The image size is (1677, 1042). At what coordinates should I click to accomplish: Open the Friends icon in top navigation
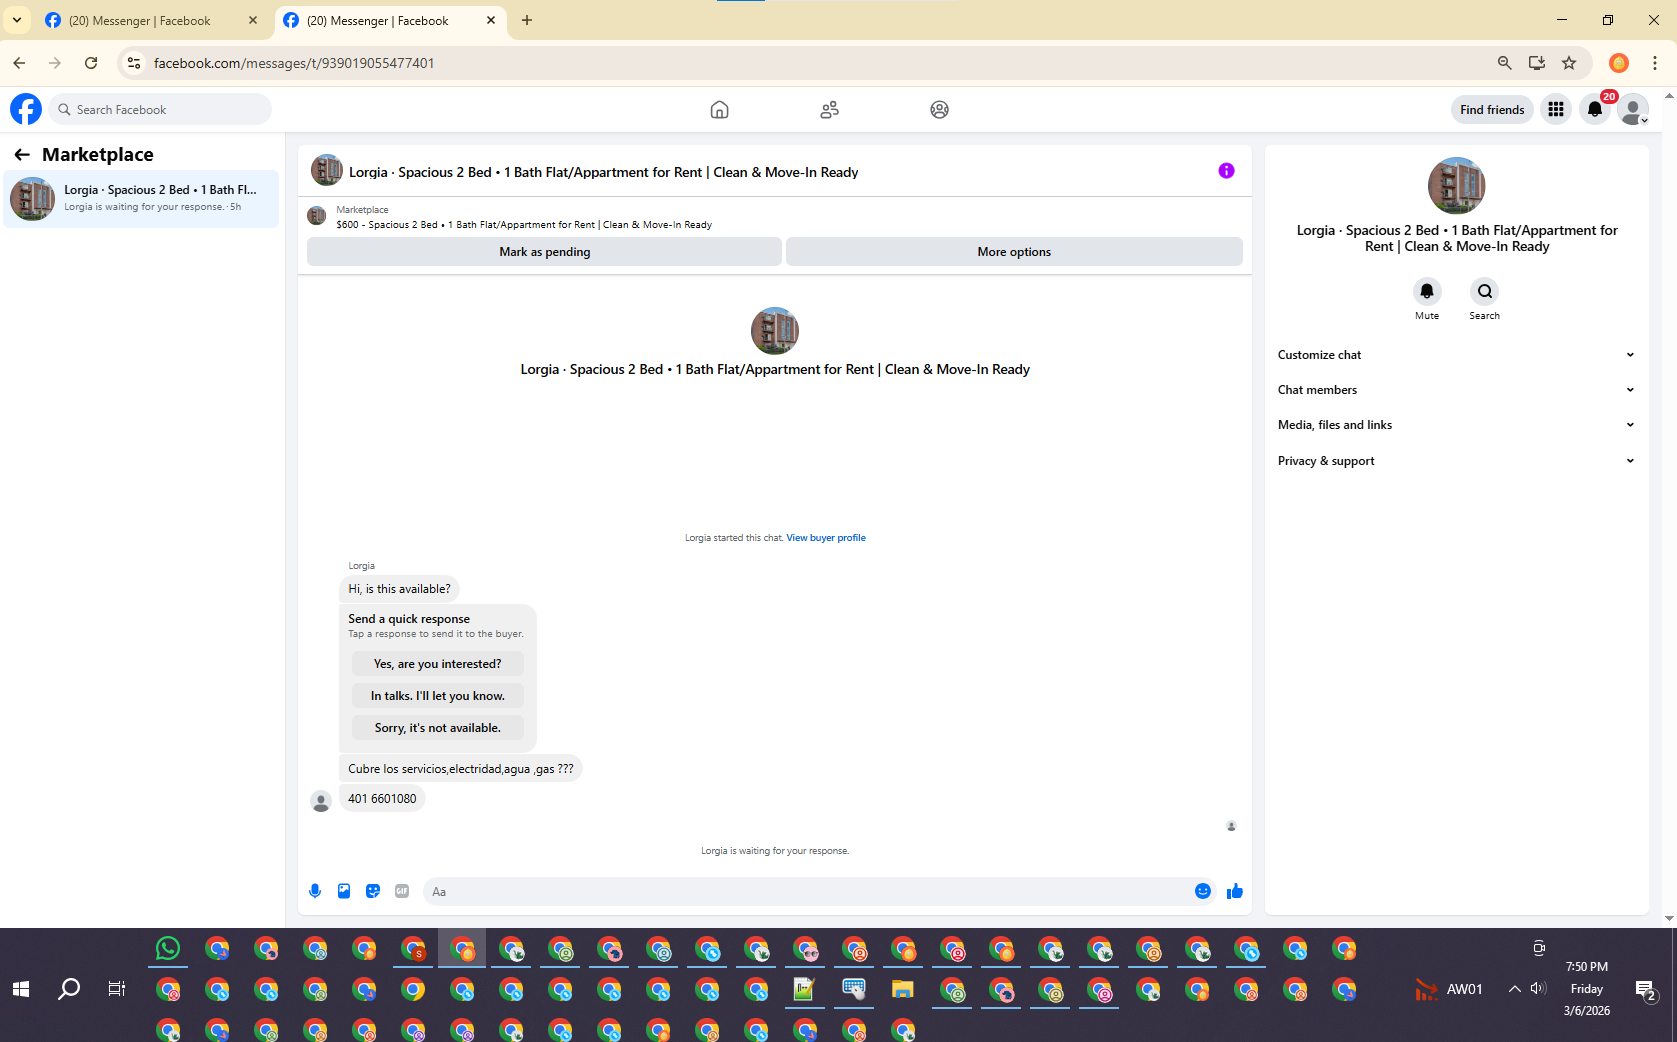pyautogui.click(x=829, y=110)
